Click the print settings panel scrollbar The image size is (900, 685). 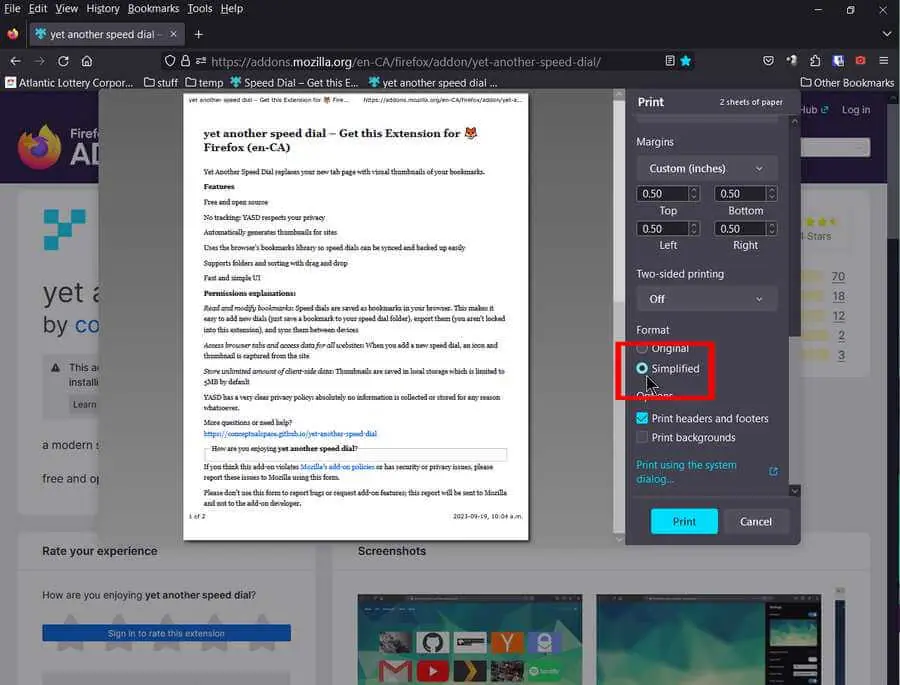[x=794, y=230]
